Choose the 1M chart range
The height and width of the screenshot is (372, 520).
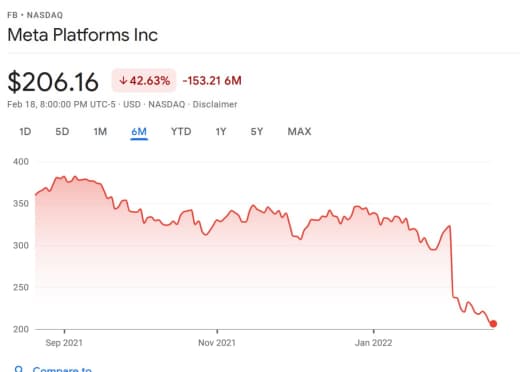[x=100, y=132]
